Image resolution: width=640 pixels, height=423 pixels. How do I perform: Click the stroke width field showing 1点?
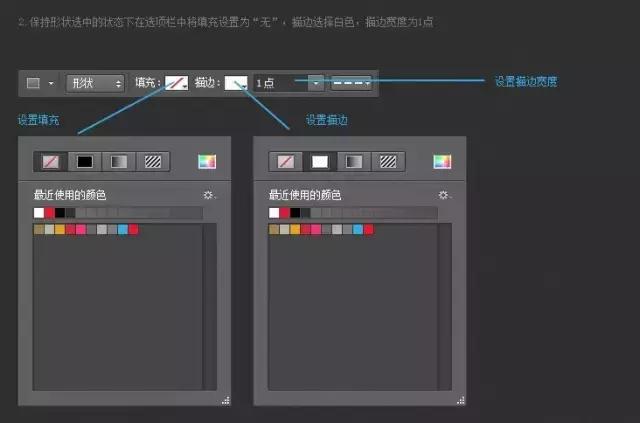[280, 83]
